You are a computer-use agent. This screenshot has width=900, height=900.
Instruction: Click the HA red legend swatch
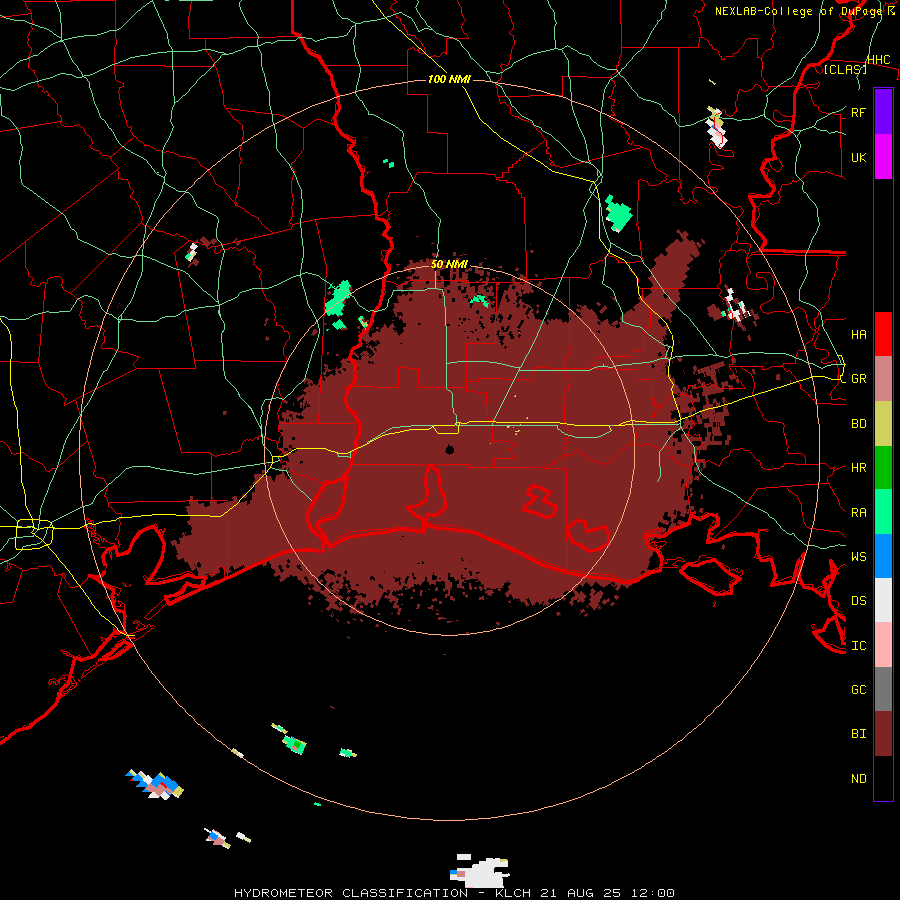[x=883, y=334]
